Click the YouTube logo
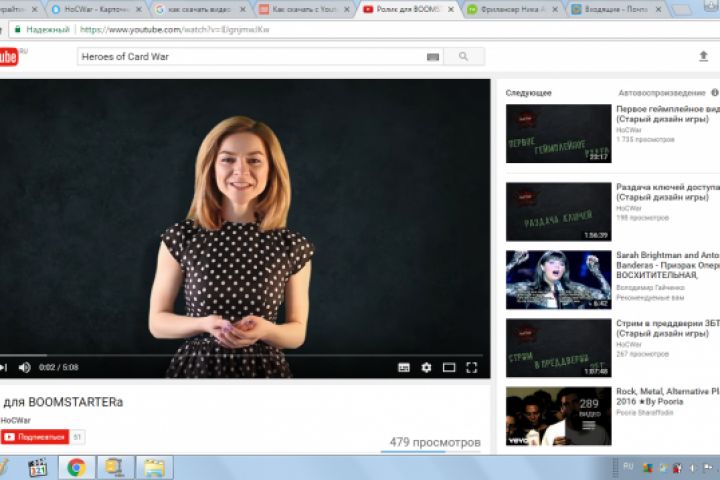The width and height of the screenshot is (720, 480). point(9,57)
